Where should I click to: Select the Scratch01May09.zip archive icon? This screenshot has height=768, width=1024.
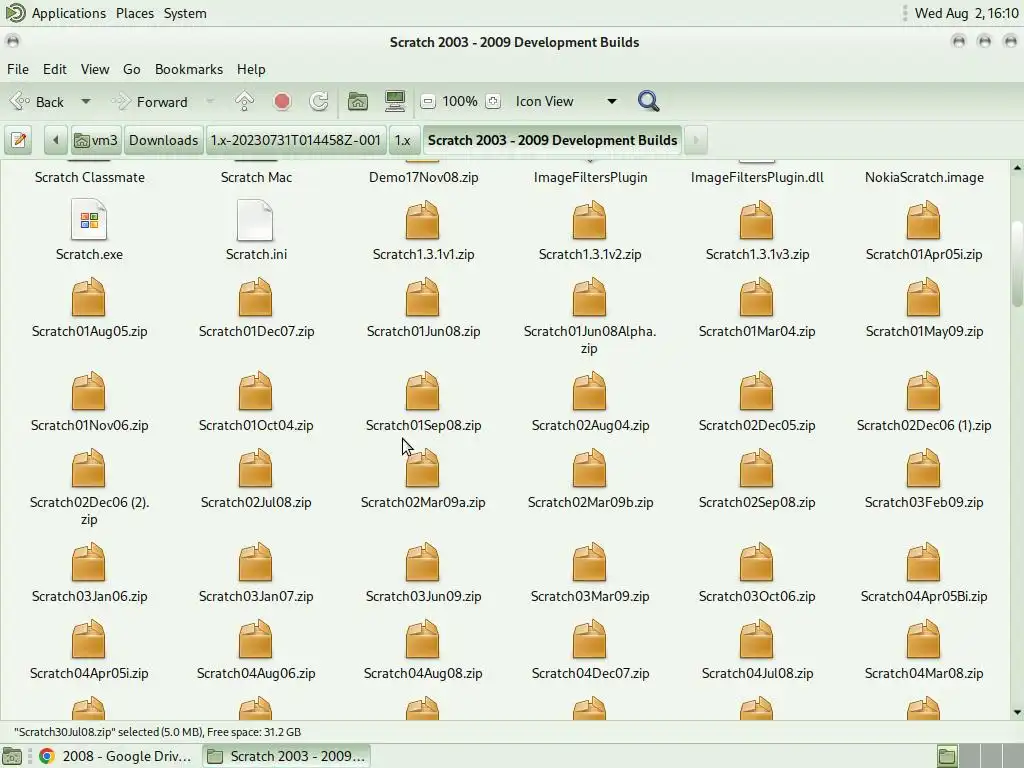click(x=923, y=297)
